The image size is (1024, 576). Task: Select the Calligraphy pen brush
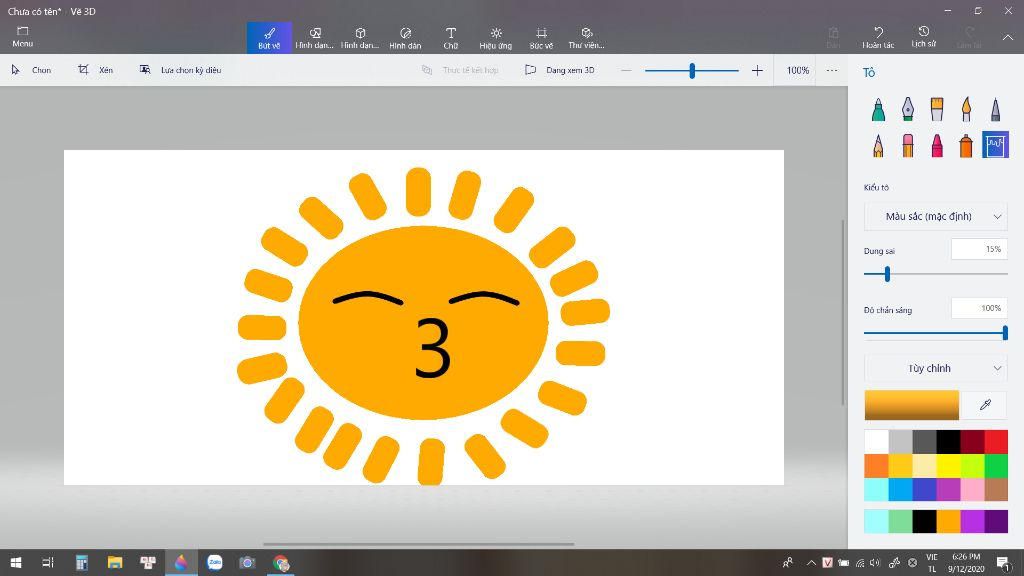click(x=908, y=109)
